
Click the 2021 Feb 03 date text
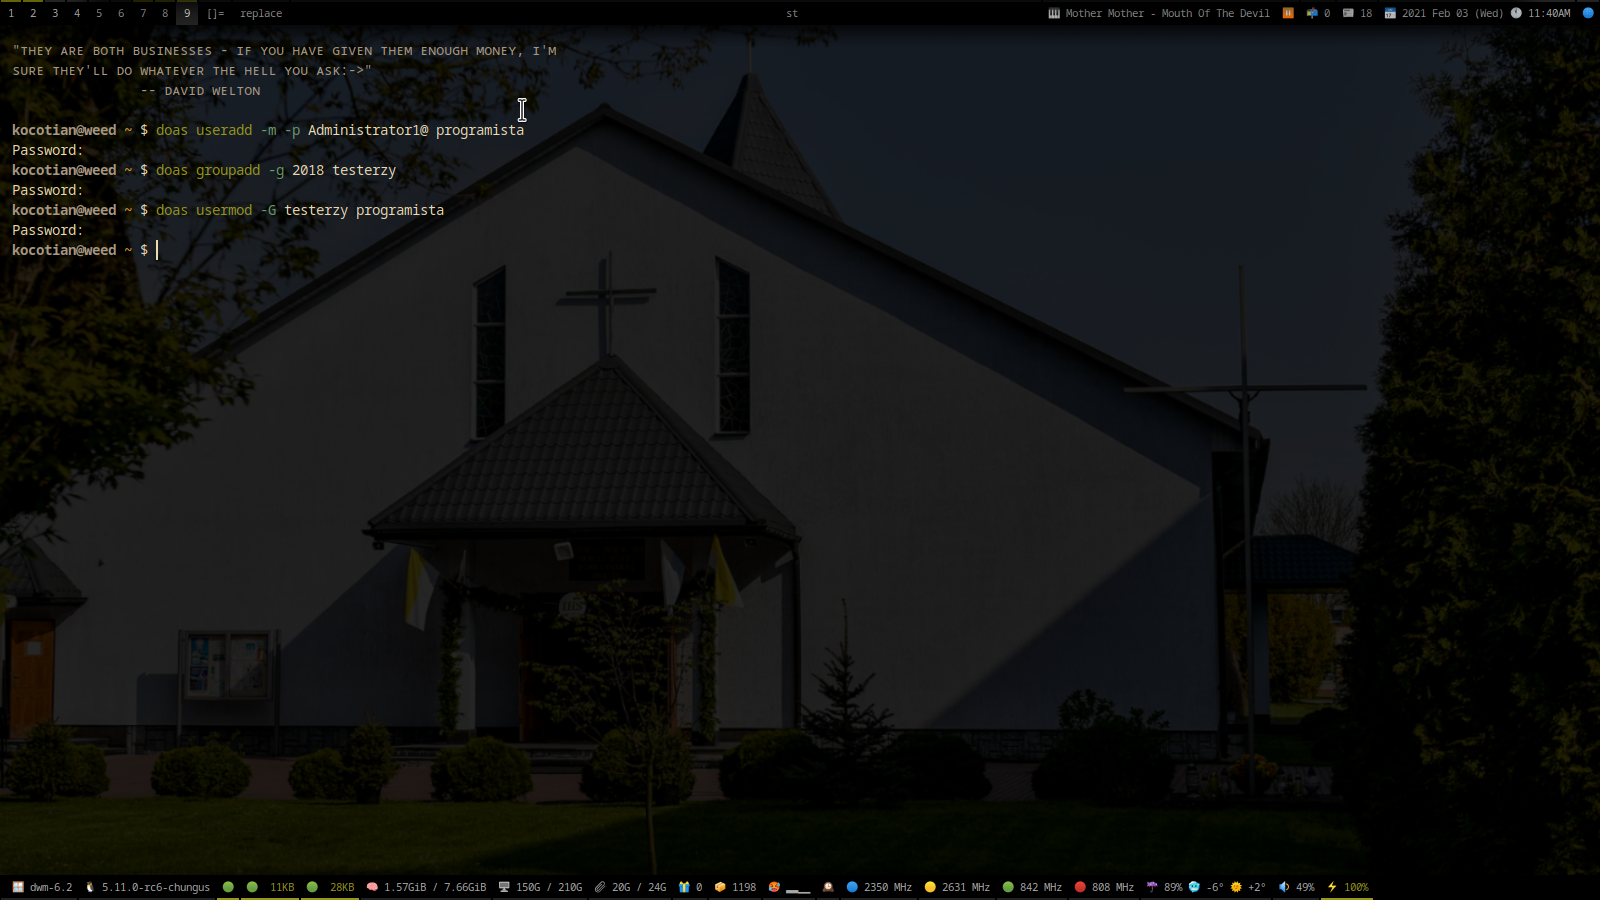tap(1435, 13)
